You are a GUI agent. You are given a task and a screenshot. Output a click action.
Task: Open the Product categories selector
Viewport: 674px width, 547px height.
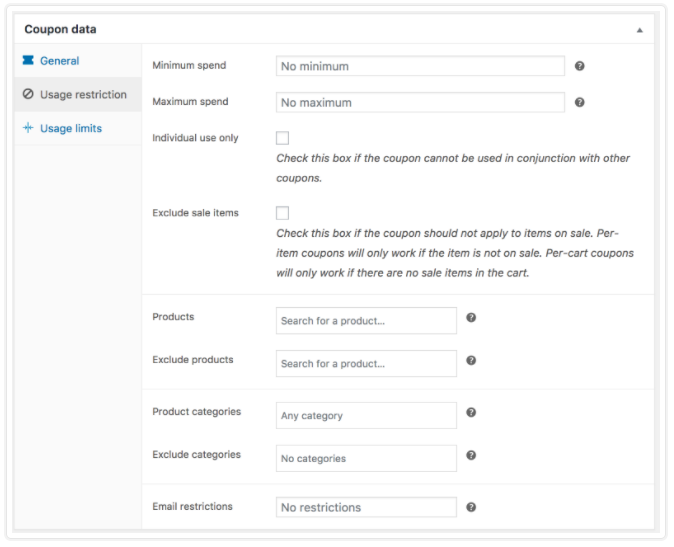(x=366, y=415)
